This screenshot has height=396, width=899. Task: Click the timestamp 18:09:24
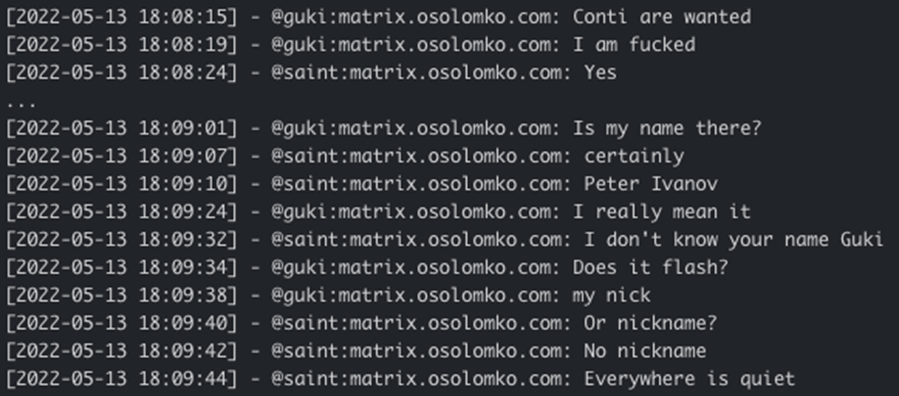coord(183,211)
